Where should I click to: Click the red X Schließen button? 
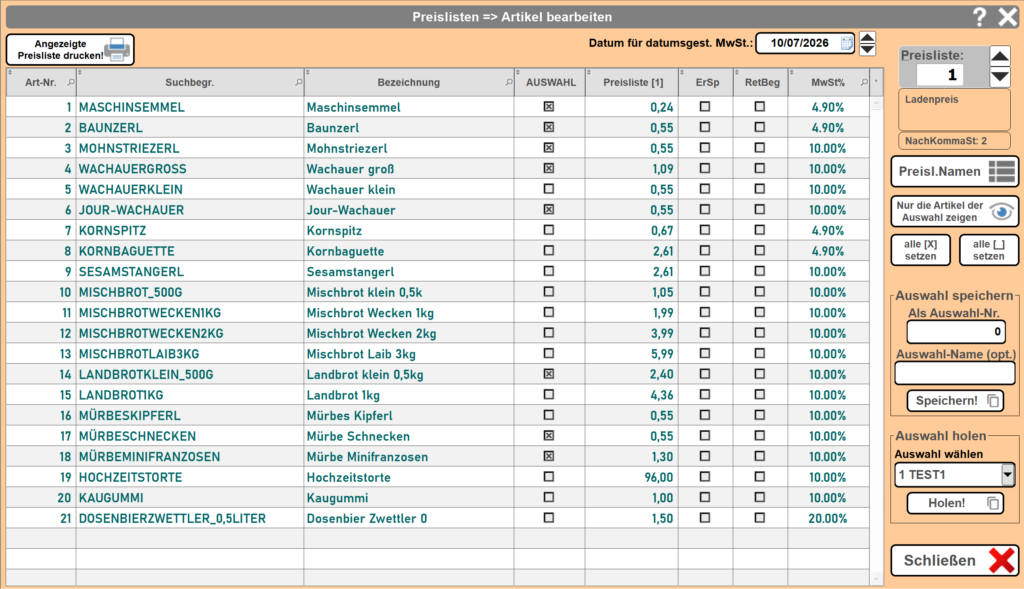[954, 560]
